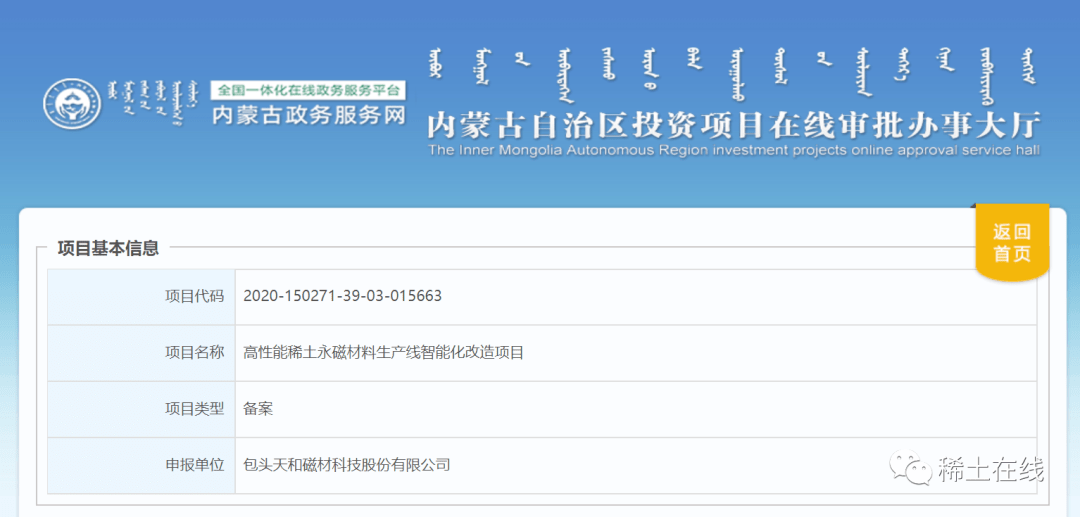The width and height of the screenshot is (1080, 517).
Task: Click the 项目名称 label cell
Action: click(141, 353)
